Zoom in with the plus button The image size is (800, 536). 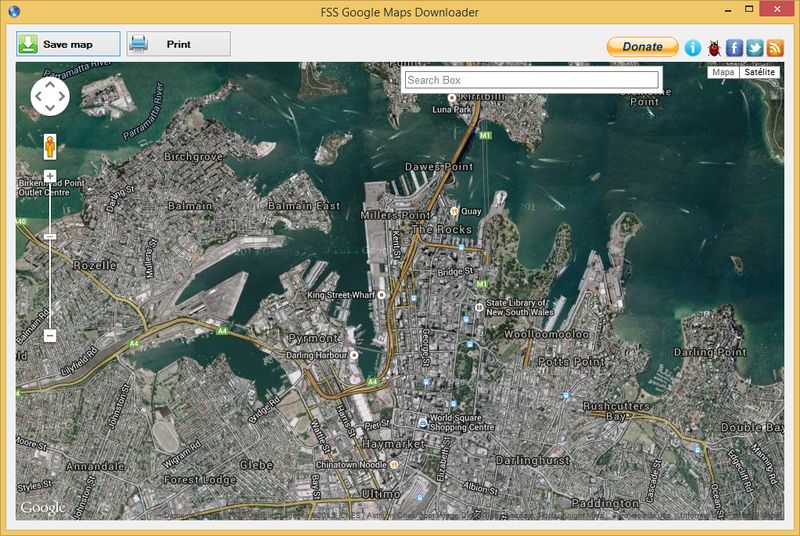[x=49, y=176]
